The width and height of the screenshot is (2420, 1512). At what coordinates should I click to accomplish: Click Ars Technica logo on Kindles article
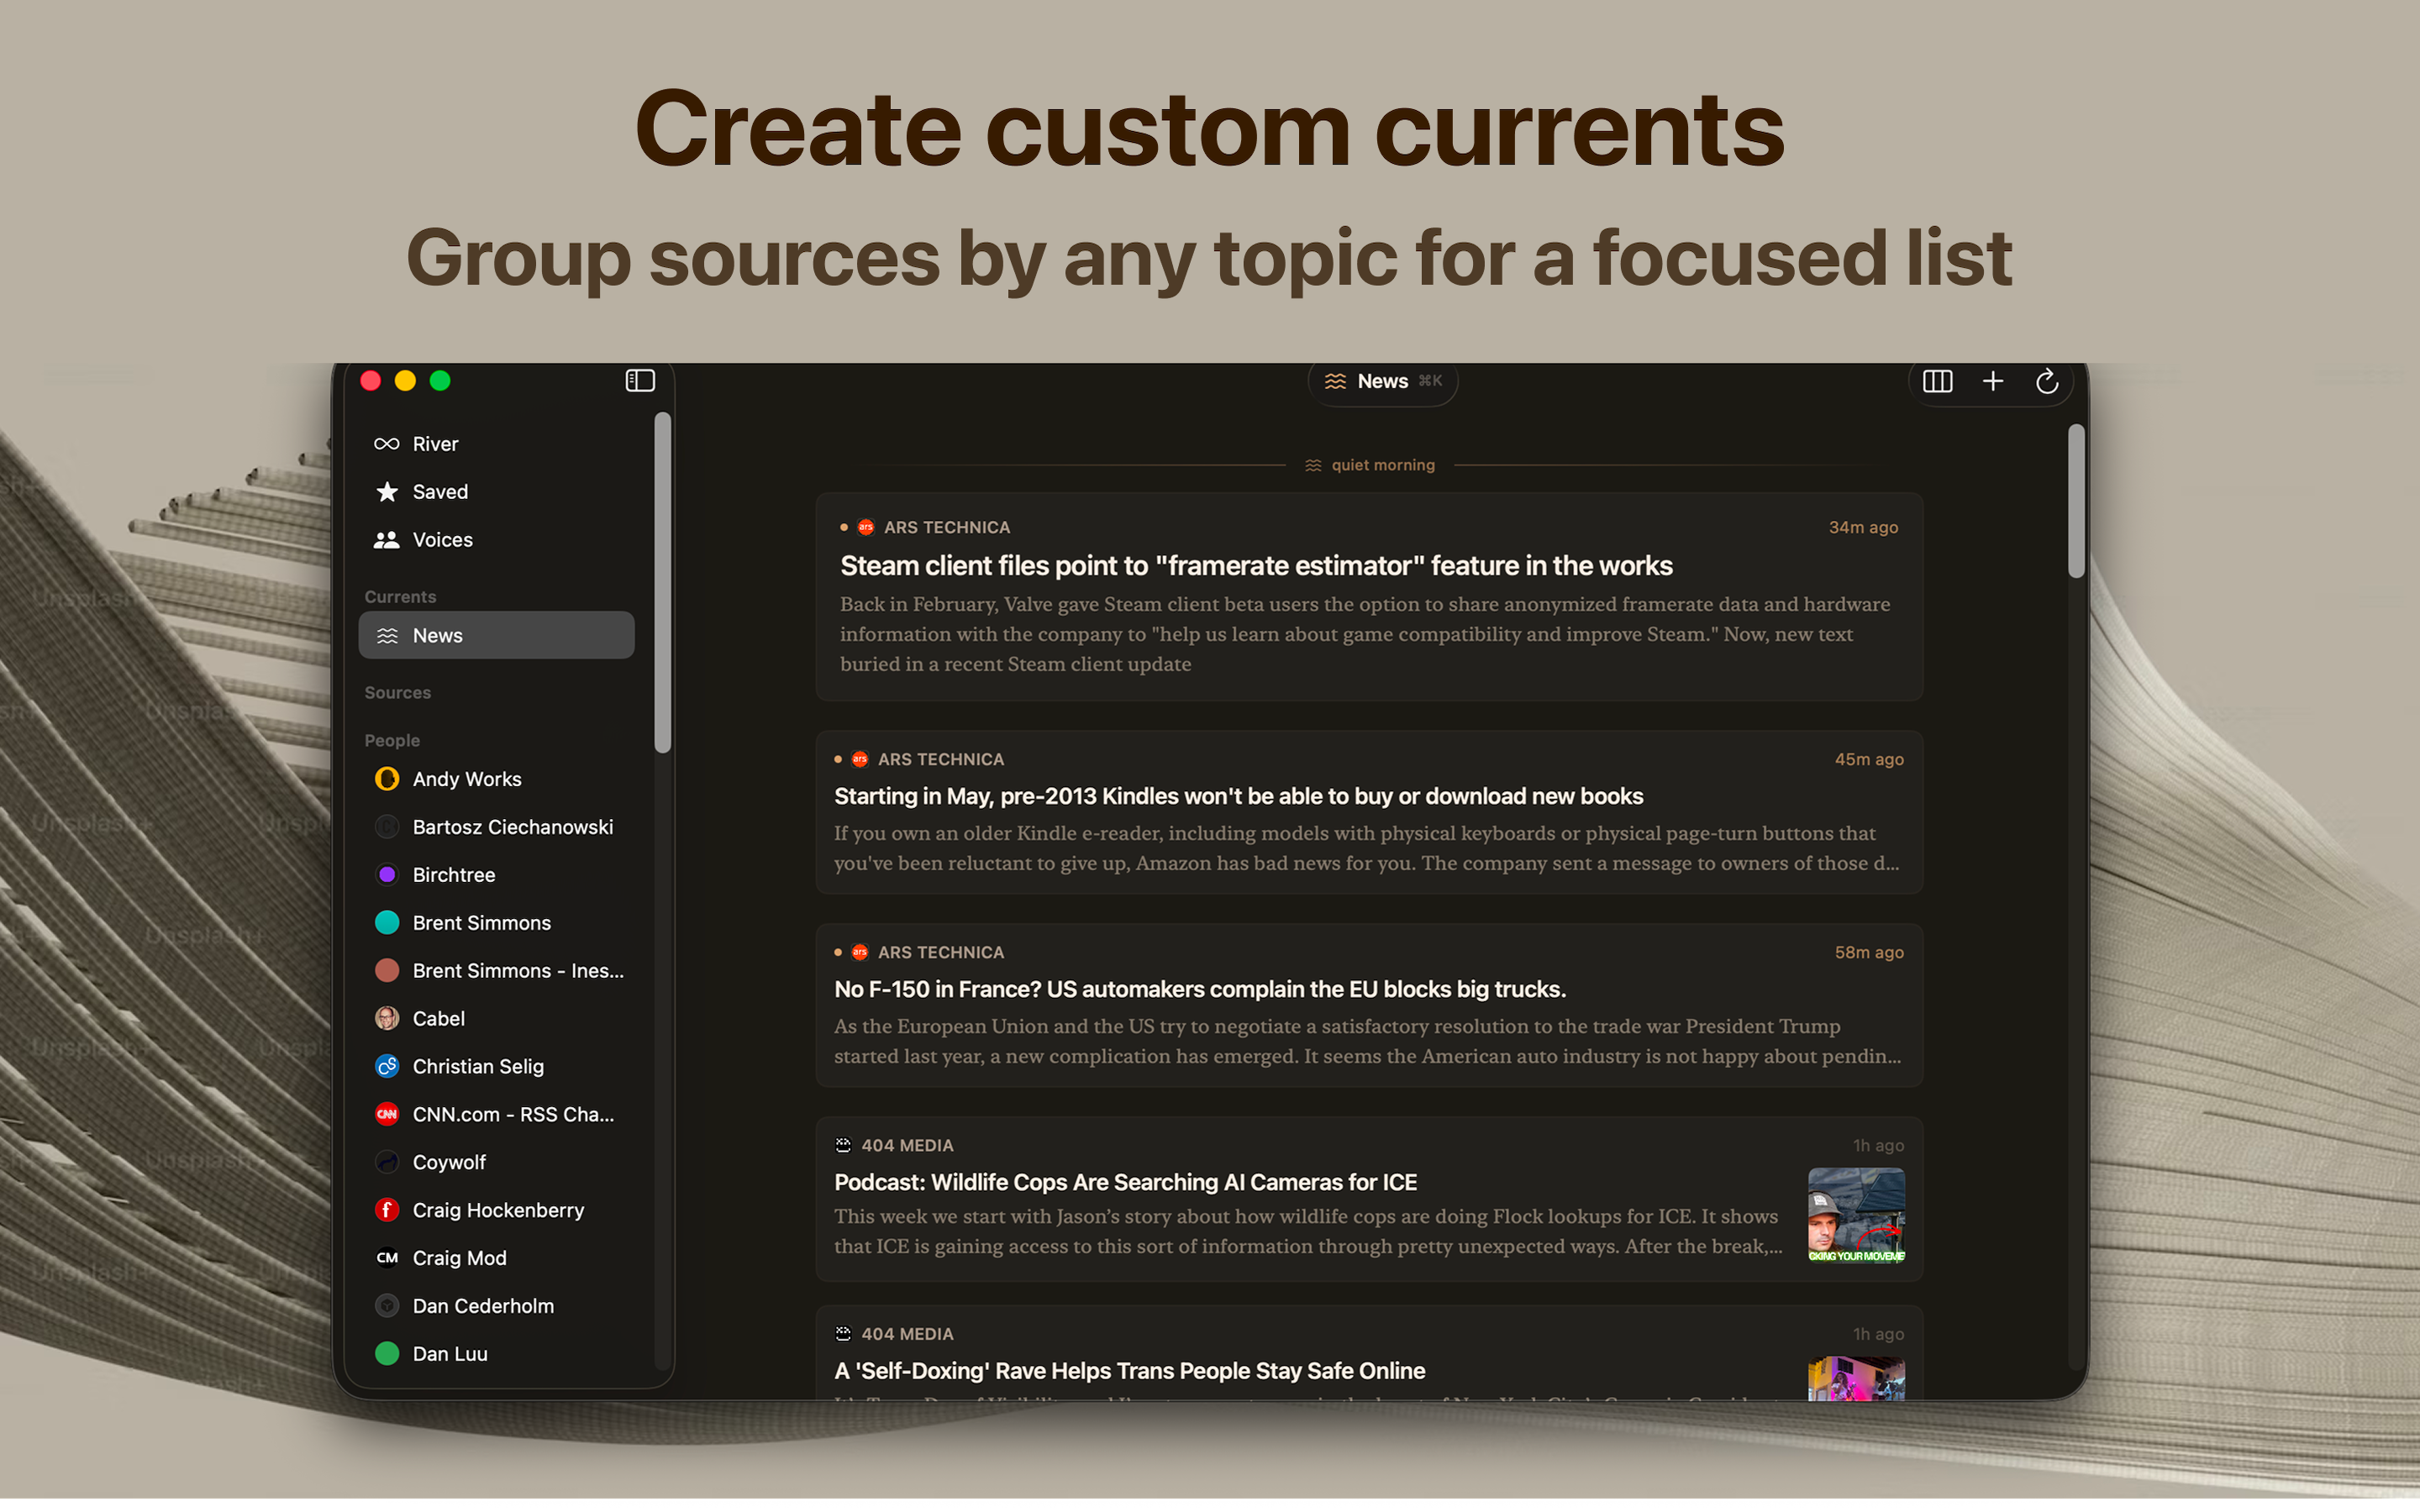860,759
